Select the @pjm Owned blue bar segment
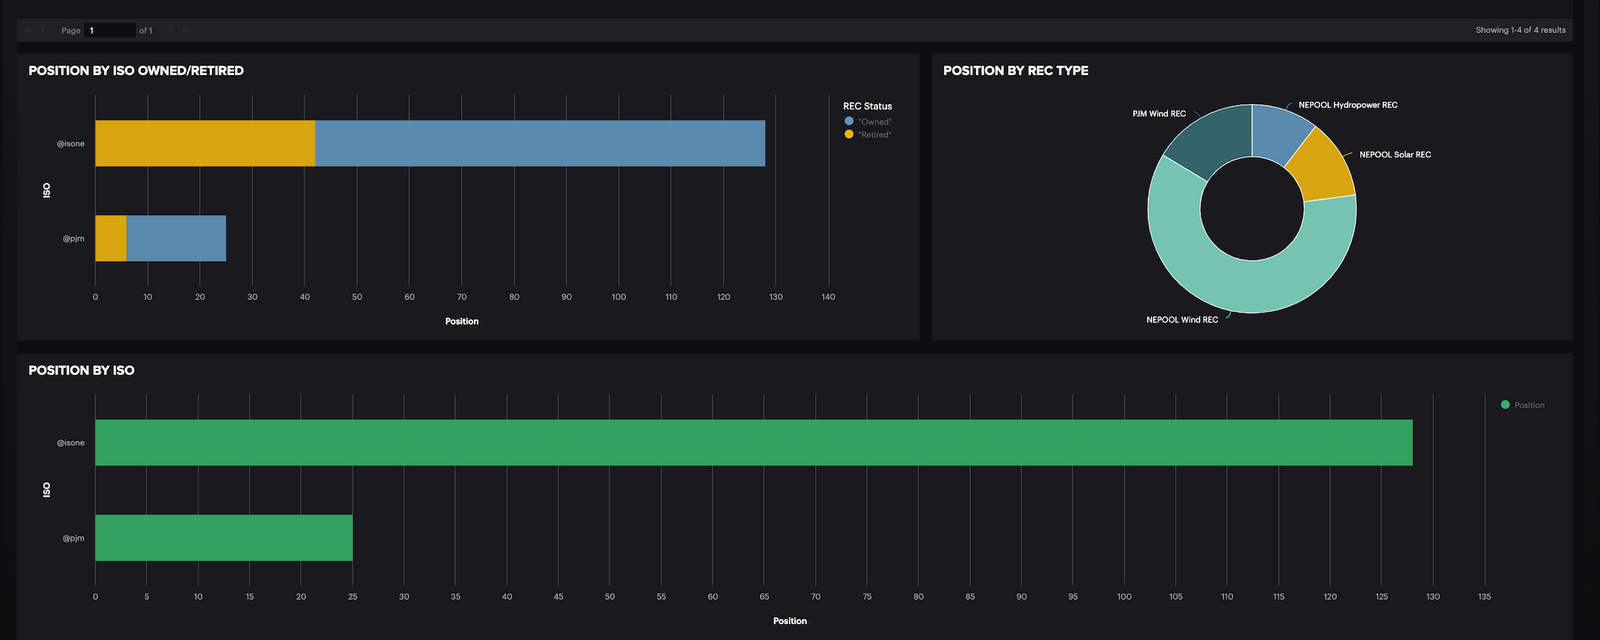Screen dimensions: 1600x640 [x=176, y=238]
